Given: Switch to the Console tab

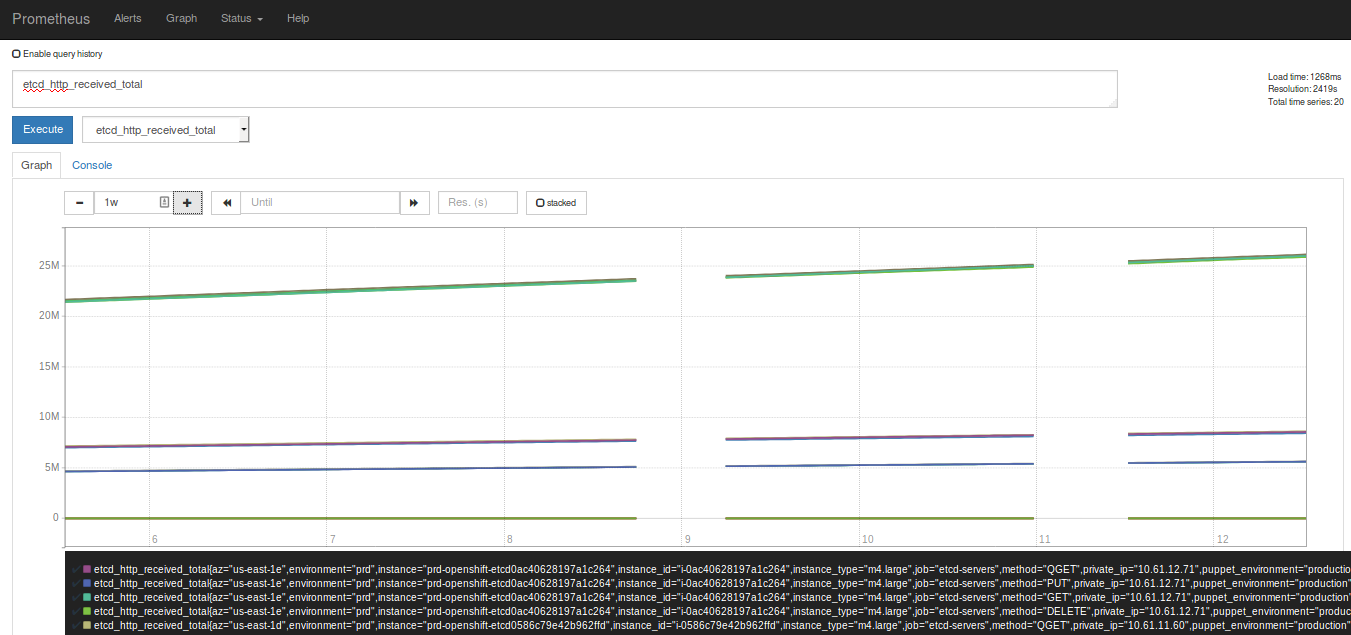Looking at the screenshot, I should [x=92, y=164].
